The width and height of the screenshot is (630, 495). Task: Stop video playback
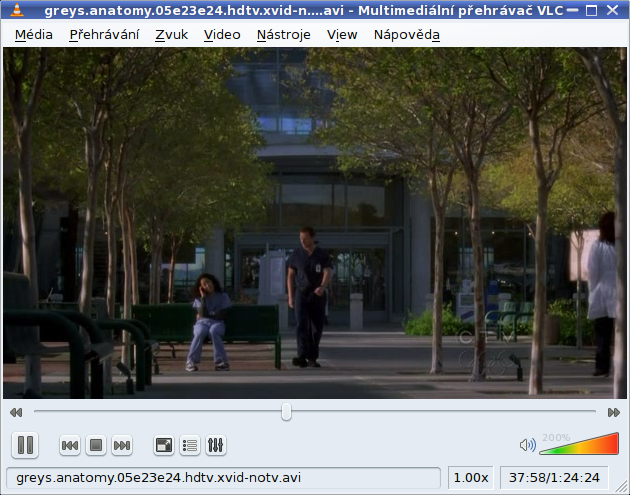tap(96, 445)
